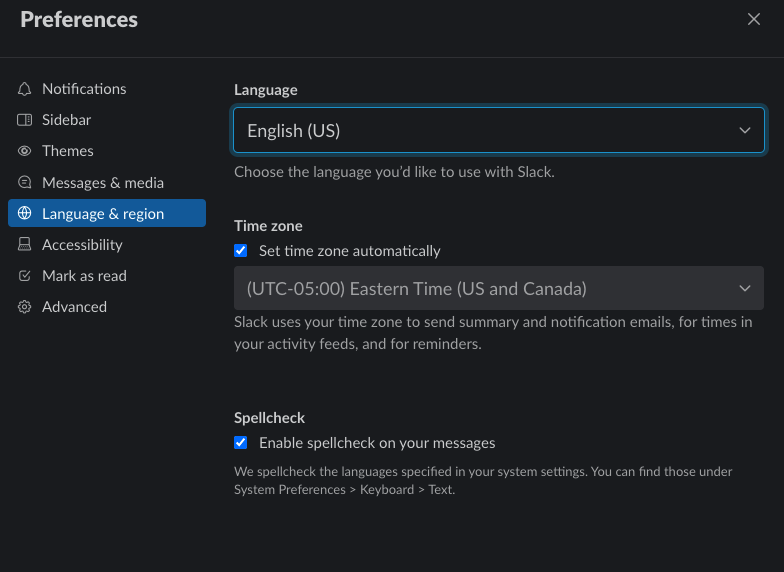Click the 'Spellcheck' section heading
This screenshot has height=572, width=784.
269,418
